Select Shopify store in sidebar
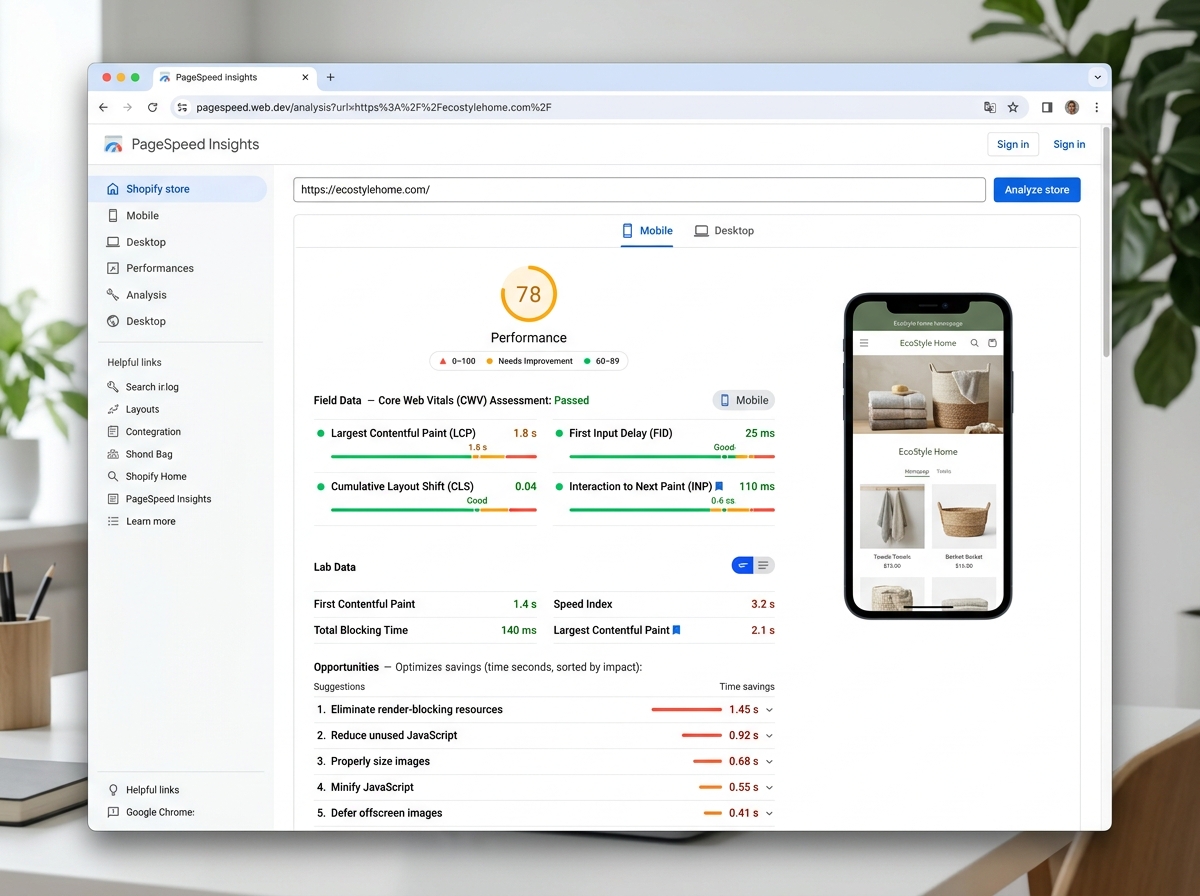Viewport: 1200px width, 896px height. [x=178, y=189]
